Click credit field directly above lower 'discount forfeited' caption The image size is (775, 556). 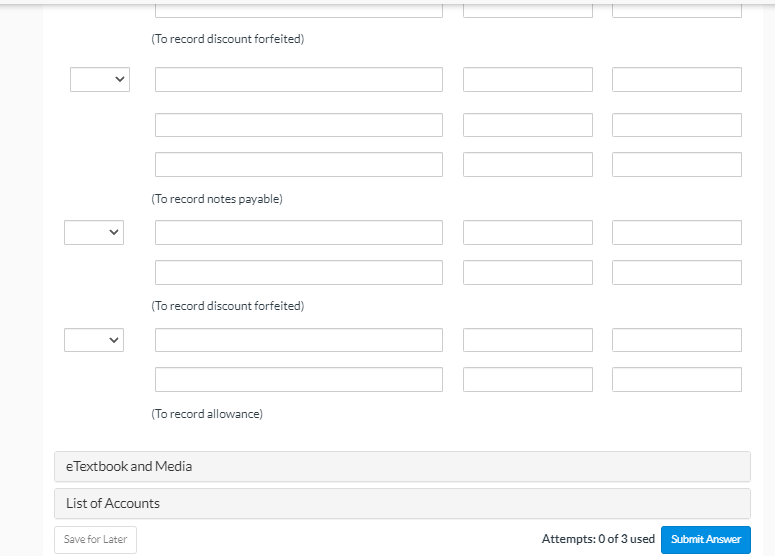click(x=677, y=272)
